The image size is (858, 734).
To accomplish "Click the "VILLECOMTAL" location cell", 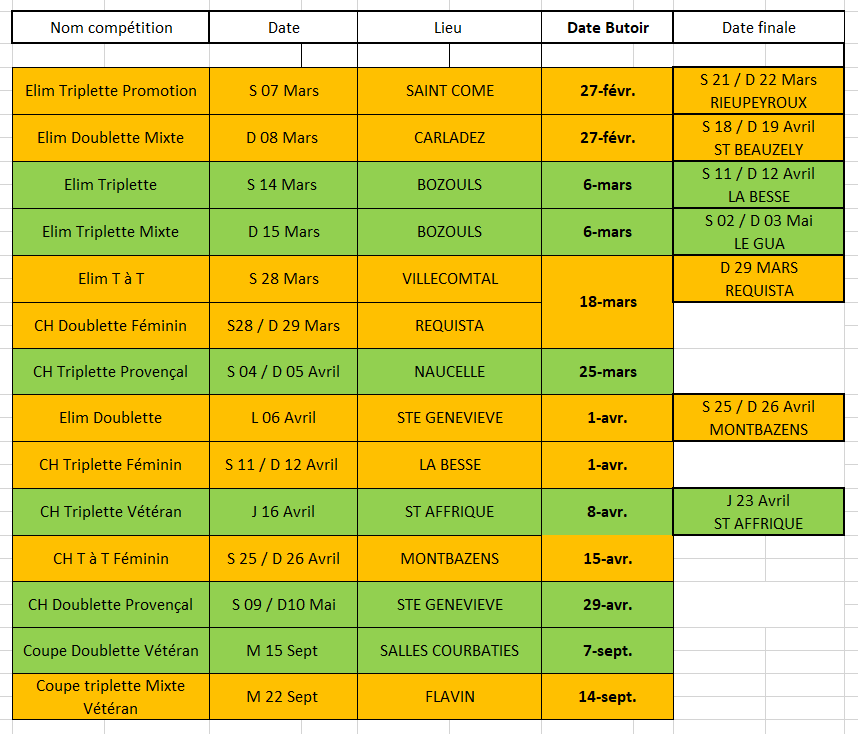I will (449, 278).
